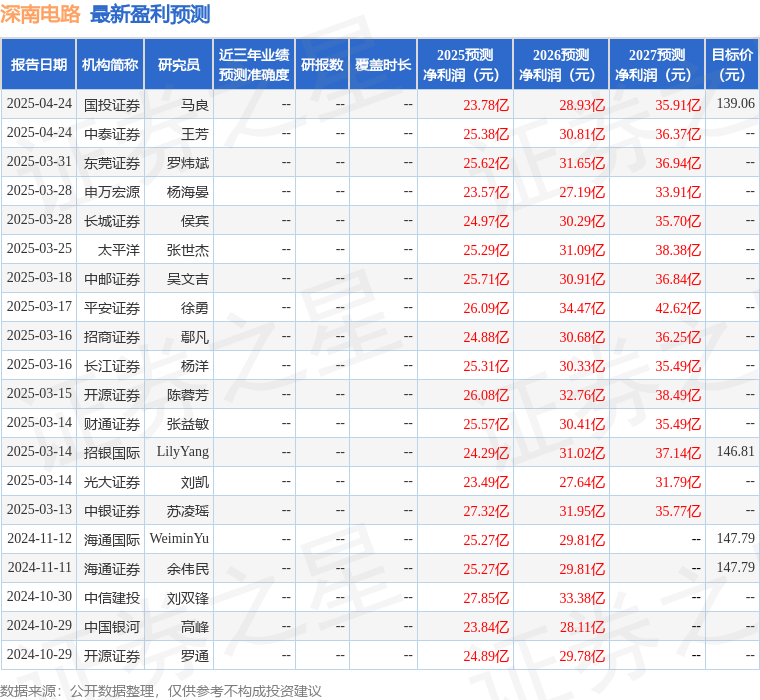Click the 近三年业绩预测准确度 column header

point(254,65)
